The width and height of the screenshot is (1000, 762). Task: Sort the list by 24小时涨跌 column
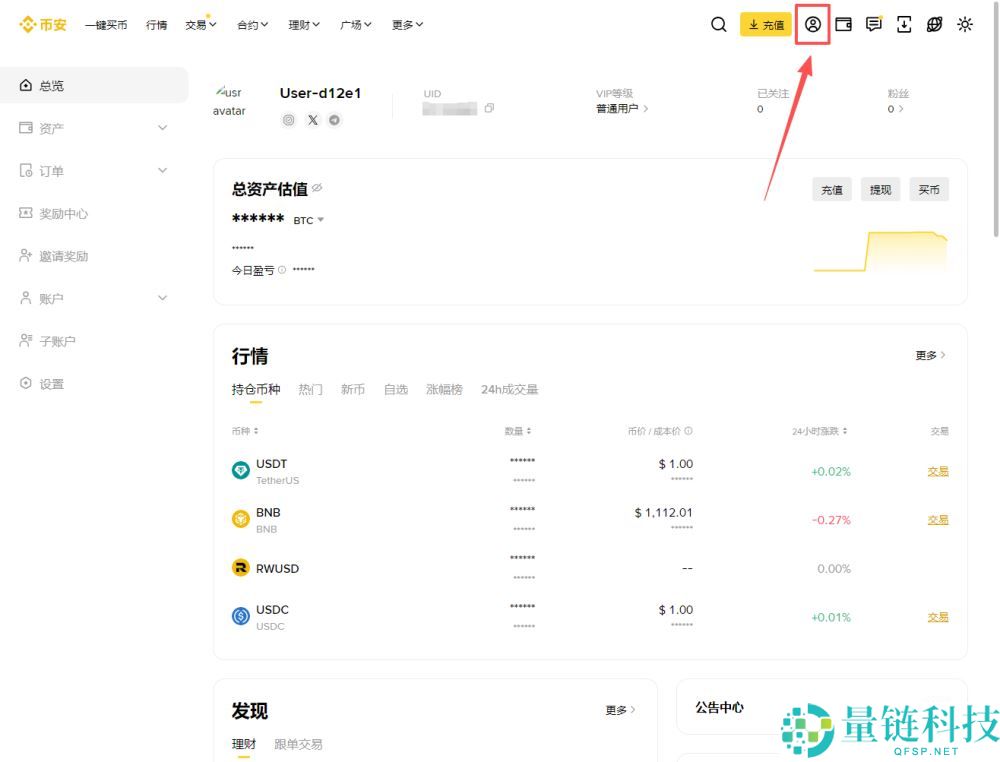tap(820, 431)
